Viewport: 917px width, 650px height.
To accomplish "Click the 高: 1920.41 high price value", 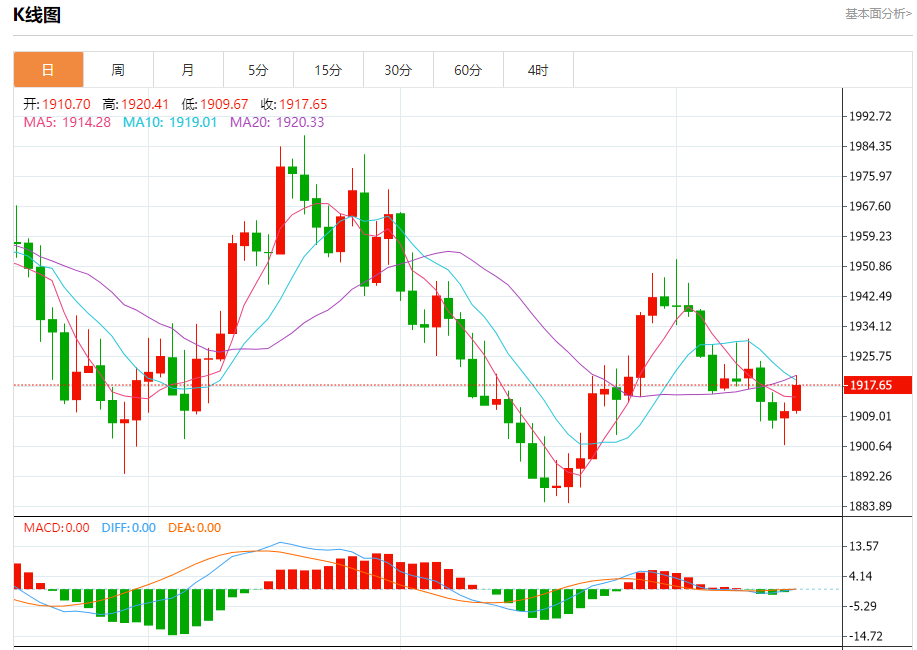I will (135, 105).
